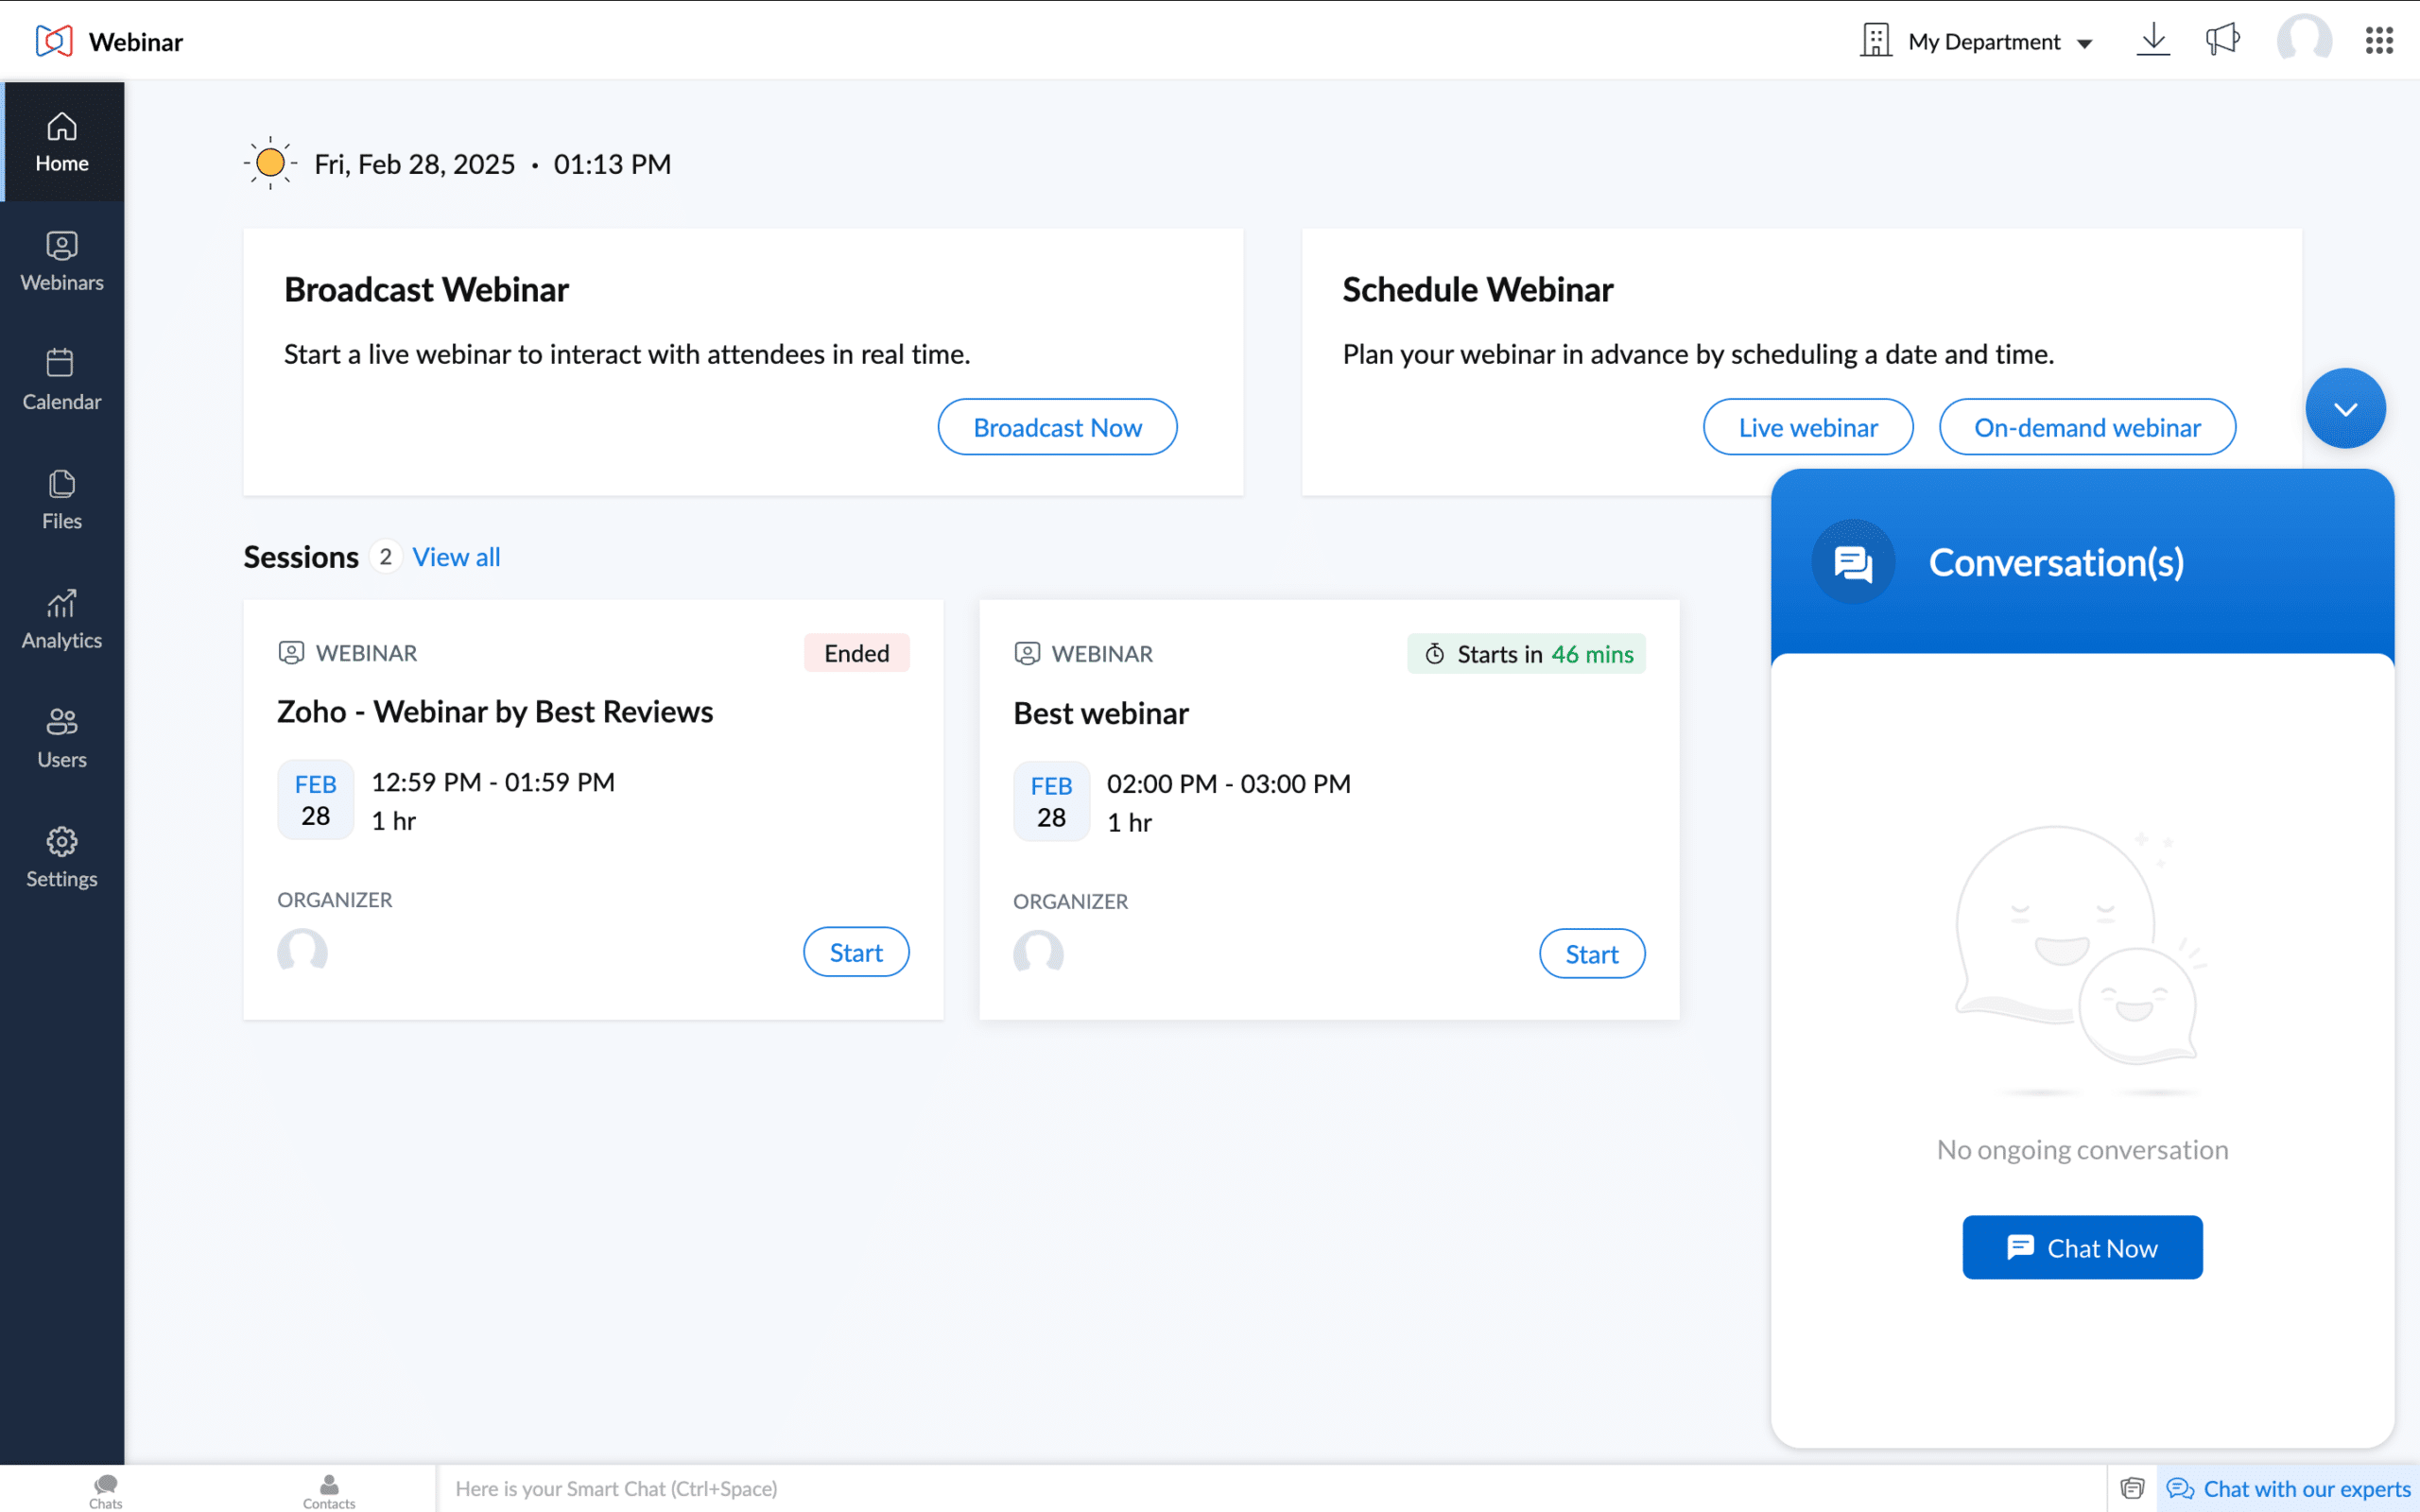Click the download icon in the top bar
2420x1512 pixels.
tap(2153, 40)
